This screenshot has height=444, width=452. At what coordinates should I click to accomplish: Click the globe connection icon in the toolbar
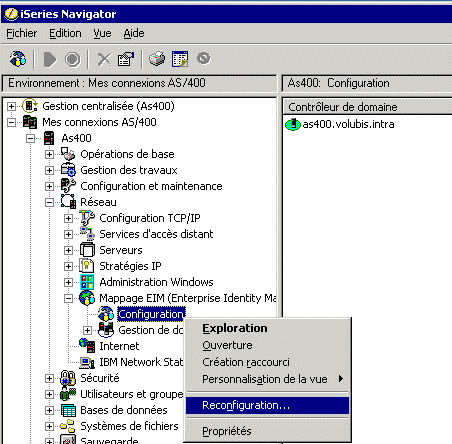pos(18,59)
